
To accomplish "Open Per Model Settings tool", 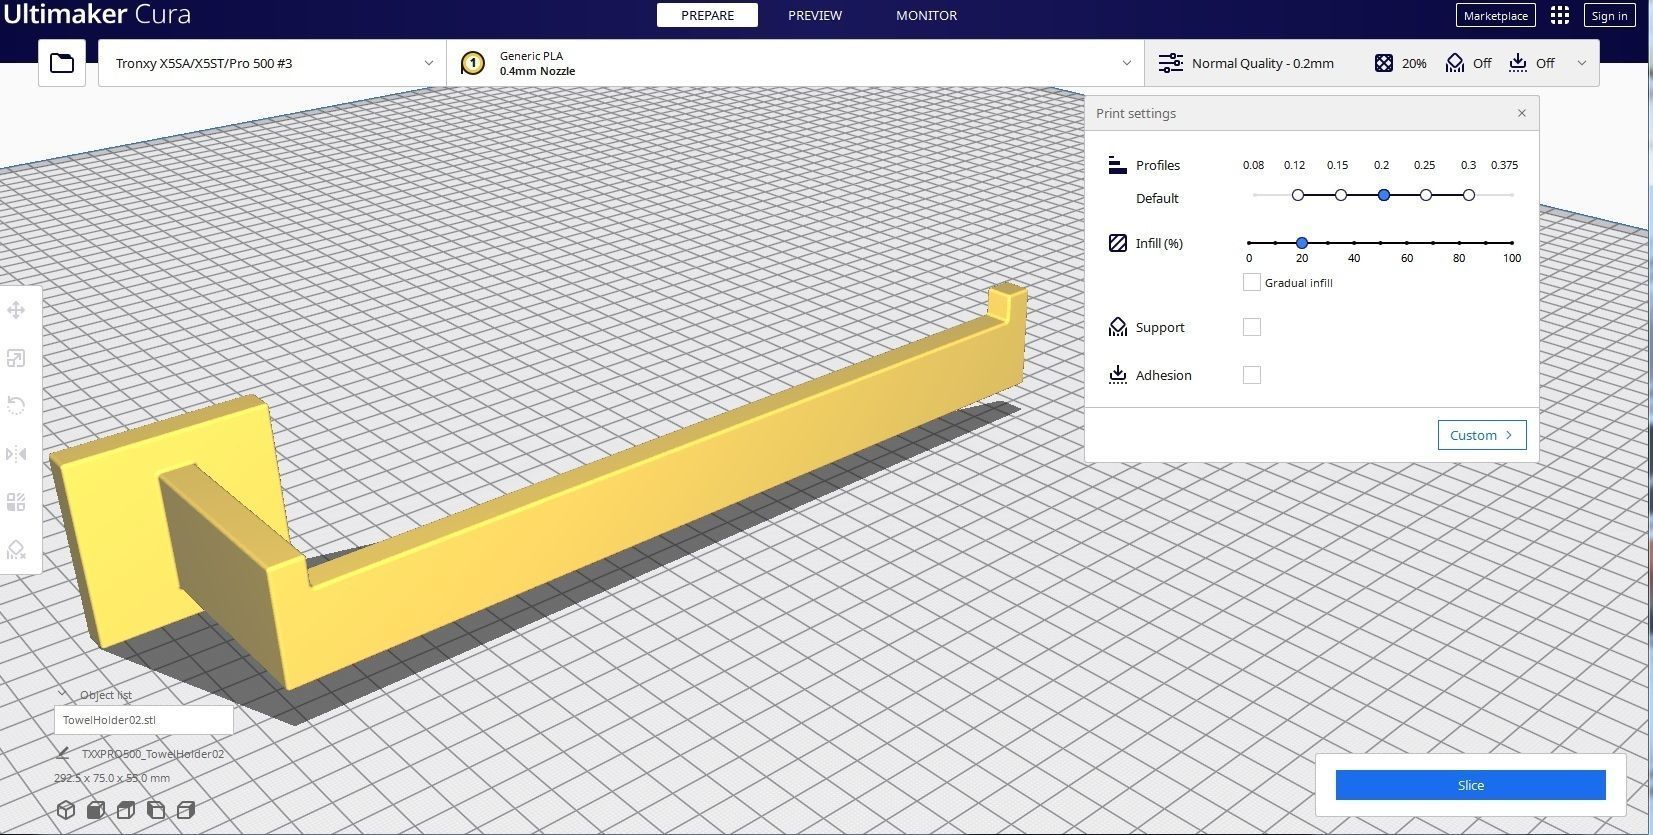I will [x=16, y=502].
